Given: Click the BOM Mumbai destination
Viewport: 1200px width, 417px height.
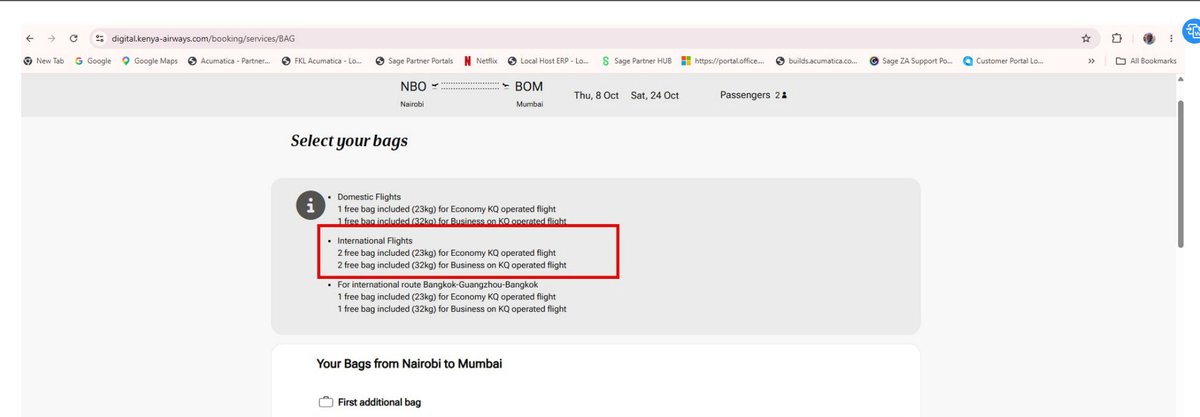Looking at the screenshot, I should point(529,94).
